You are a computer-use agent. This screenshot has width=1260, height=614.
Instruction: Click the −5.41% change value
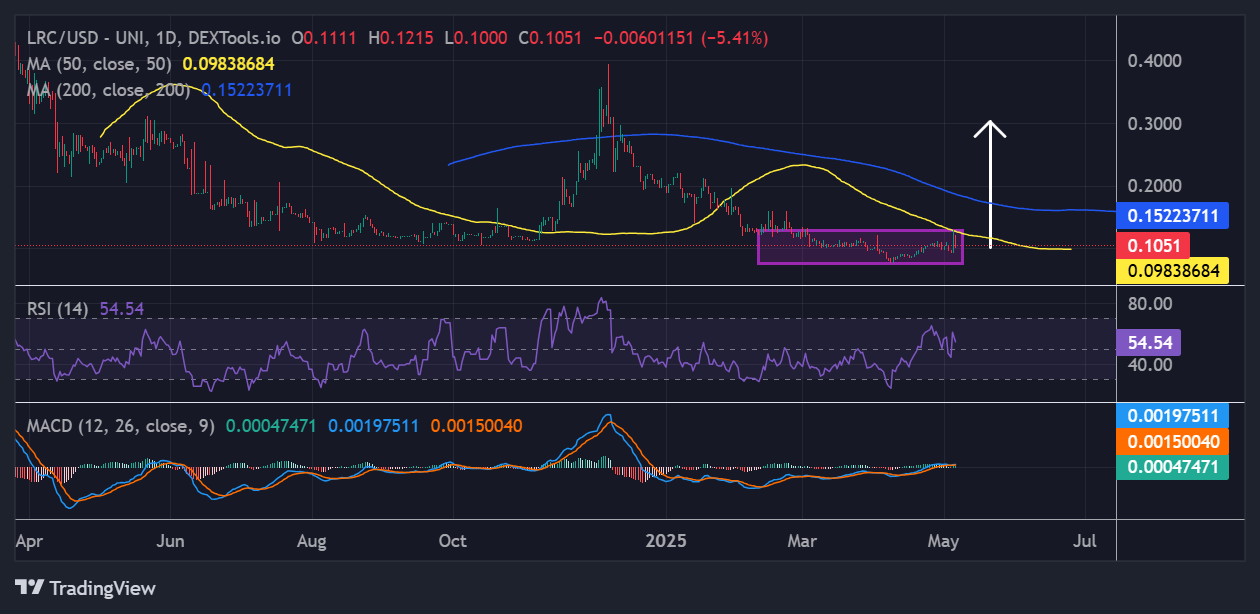click(735, 38)
